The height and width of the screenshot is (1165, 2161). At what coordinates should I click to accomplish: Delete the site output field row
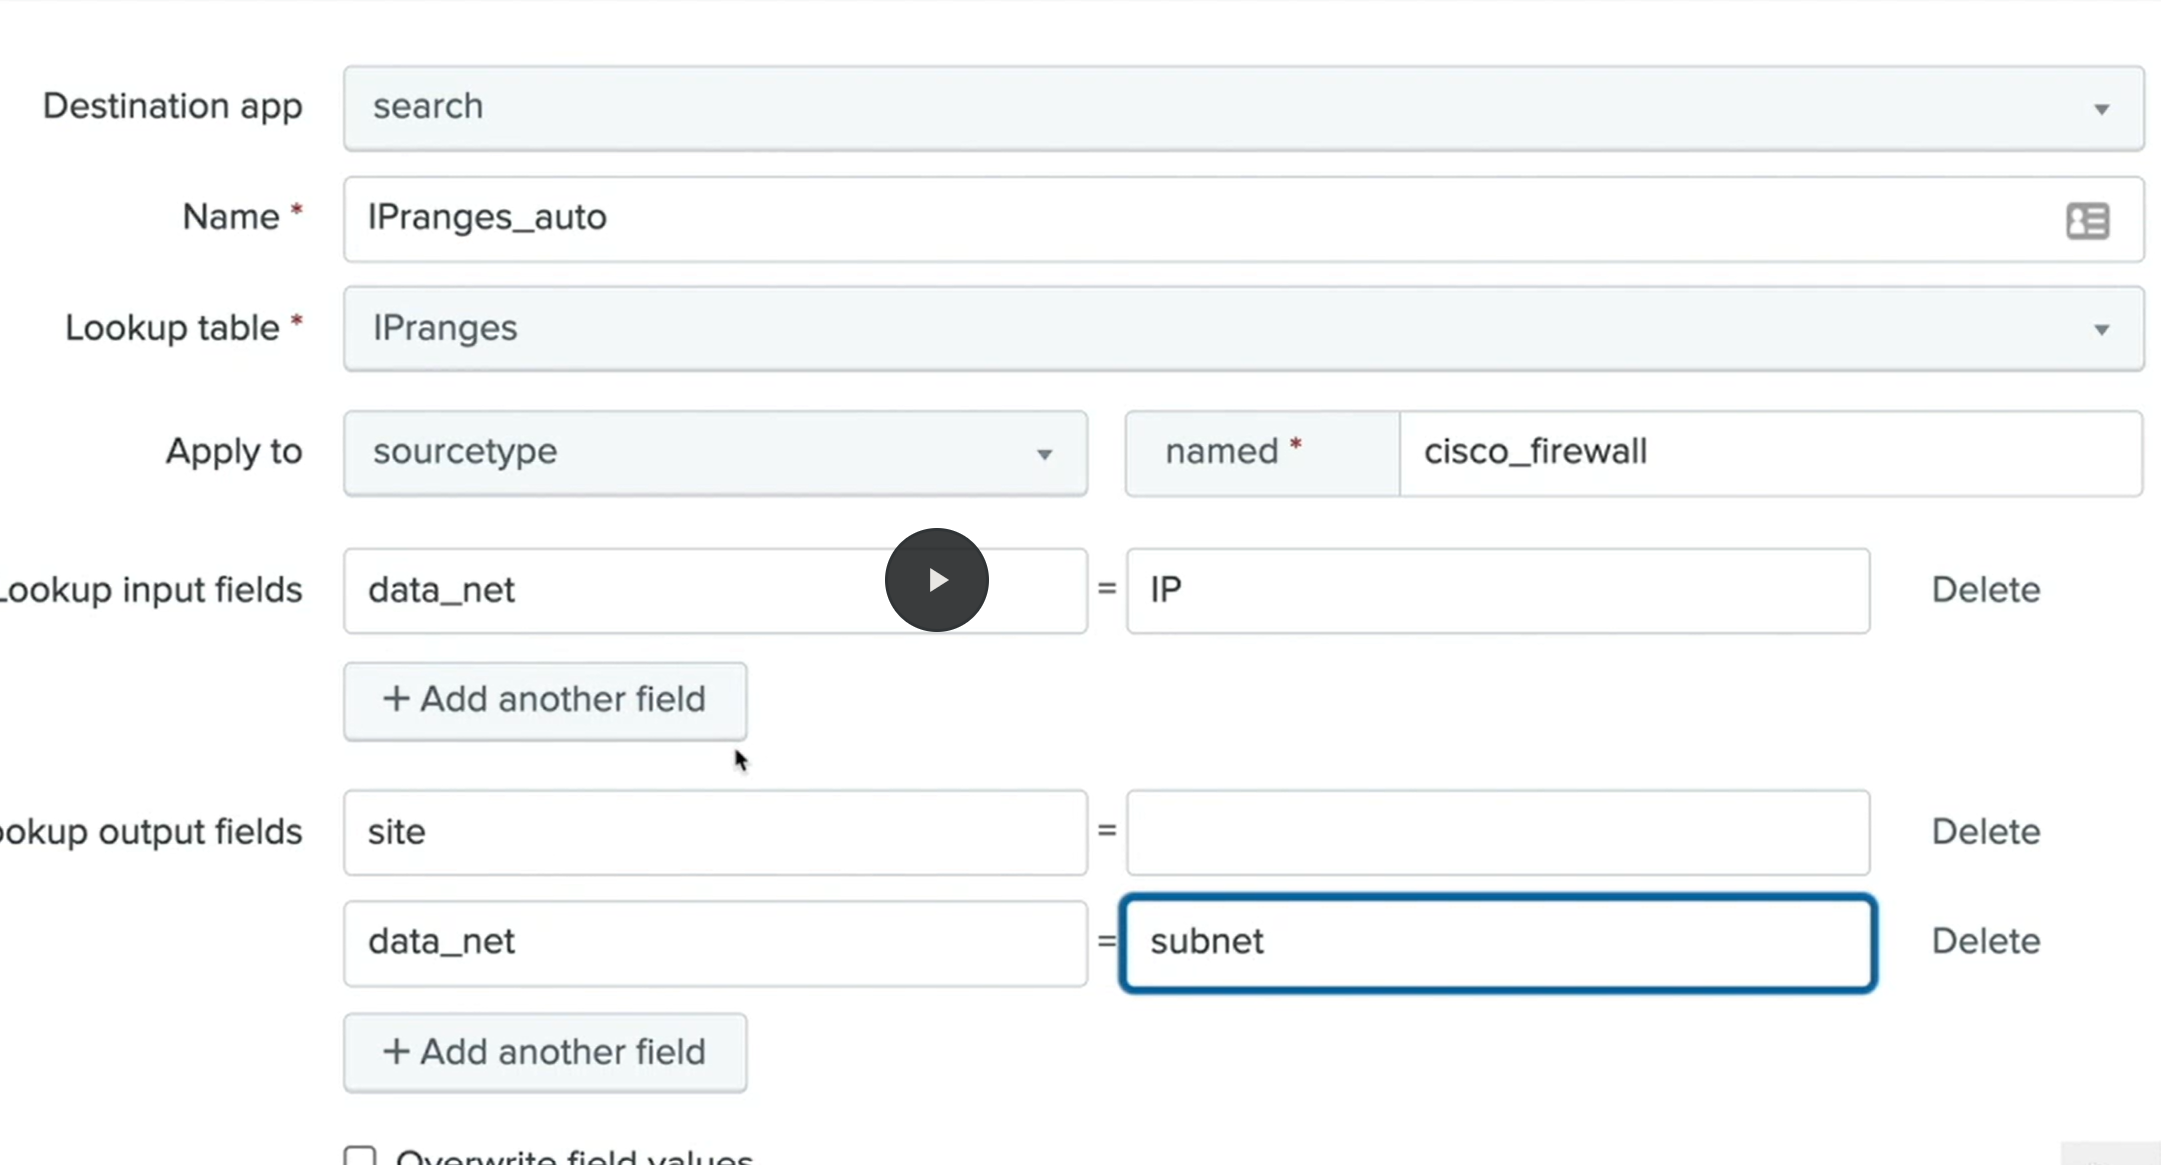pyautogui.click(x=1985, y=832)
